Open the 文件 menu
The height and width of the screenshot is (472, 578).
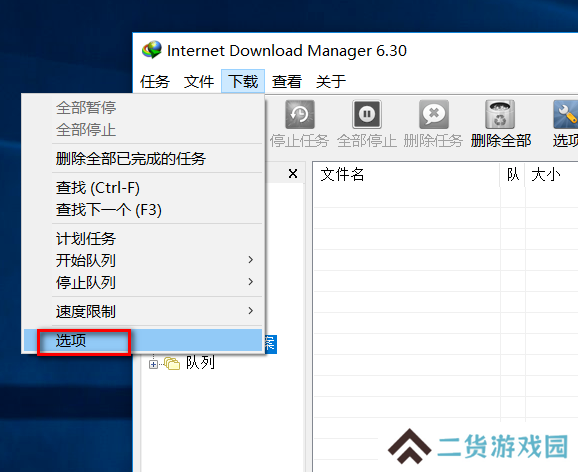(x=199, y=81)
